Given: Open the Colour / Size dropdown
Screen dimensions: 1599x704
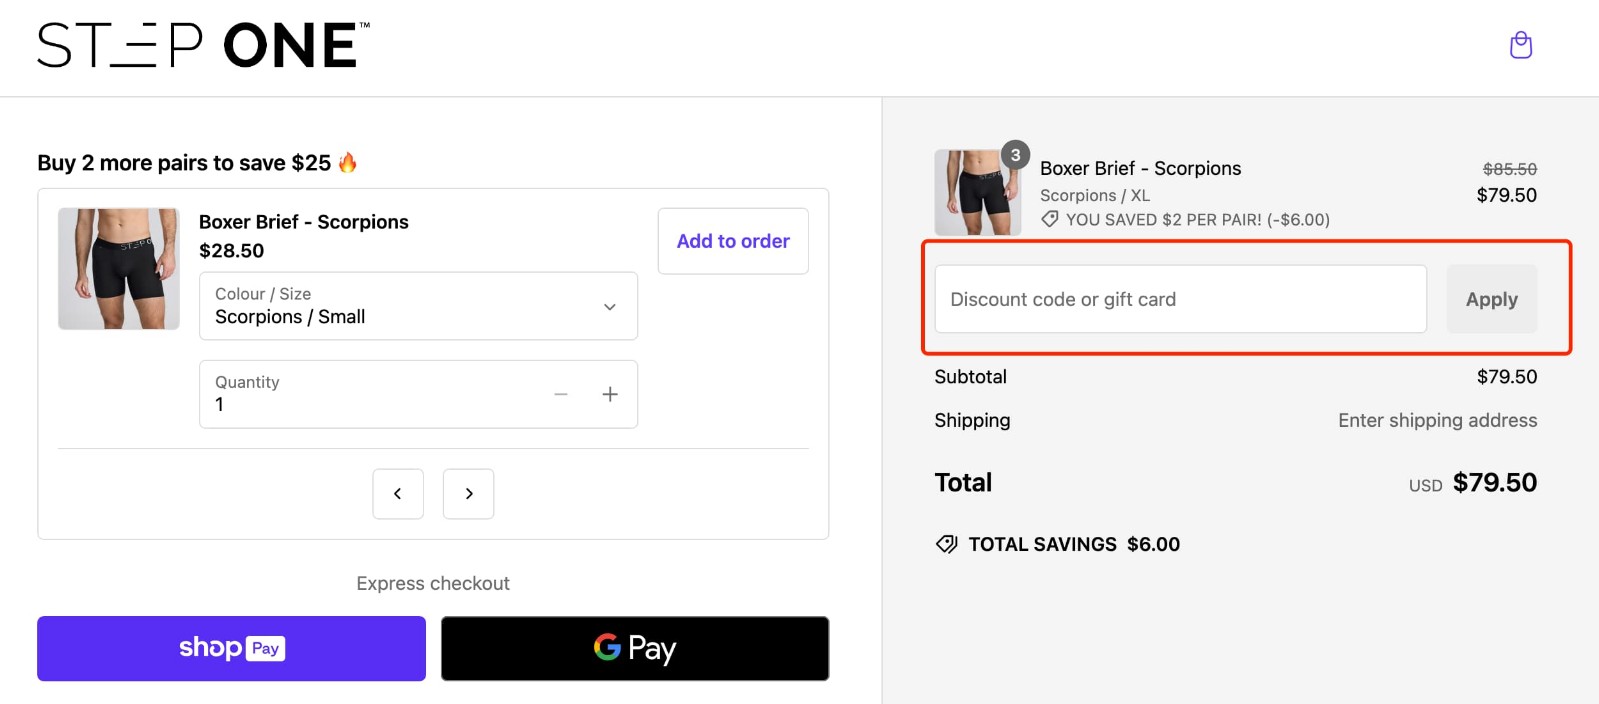Looking at the screenshot, I should (x=417, y=306).
